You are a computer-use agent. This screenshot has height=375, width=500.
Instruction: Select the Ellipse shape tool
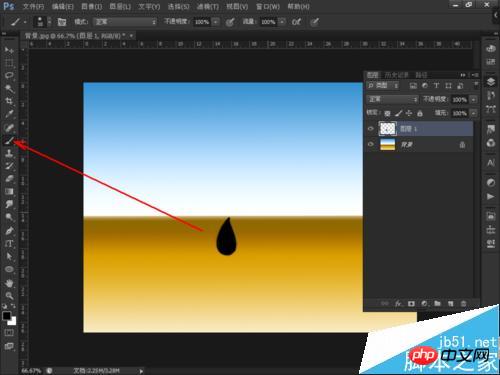click(9, 269)
